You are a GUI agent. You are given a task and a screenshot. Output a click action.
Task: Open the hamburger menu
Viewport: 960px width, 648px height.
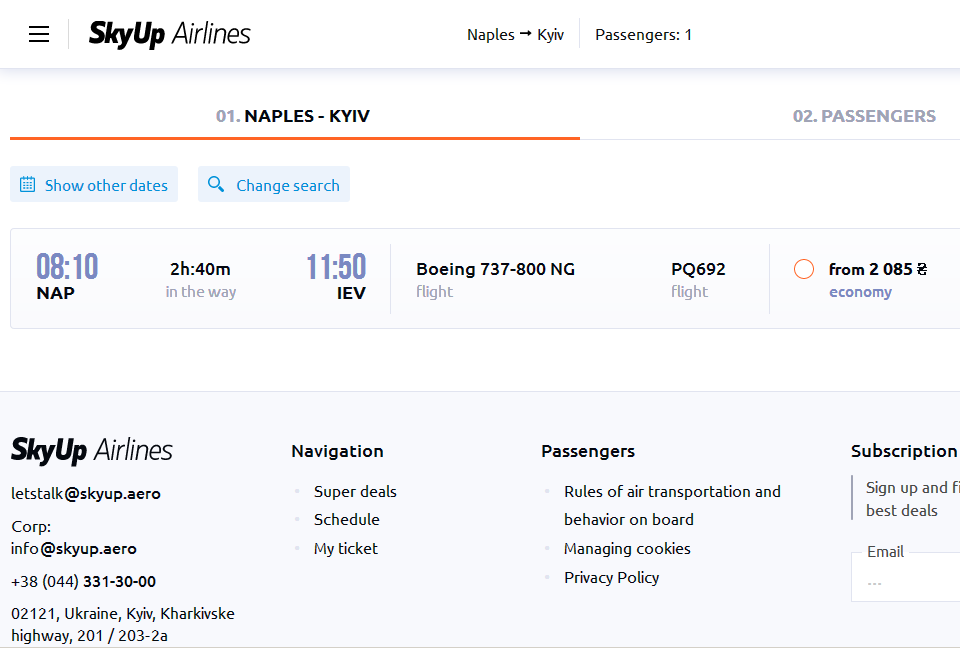tap(39, 35)
